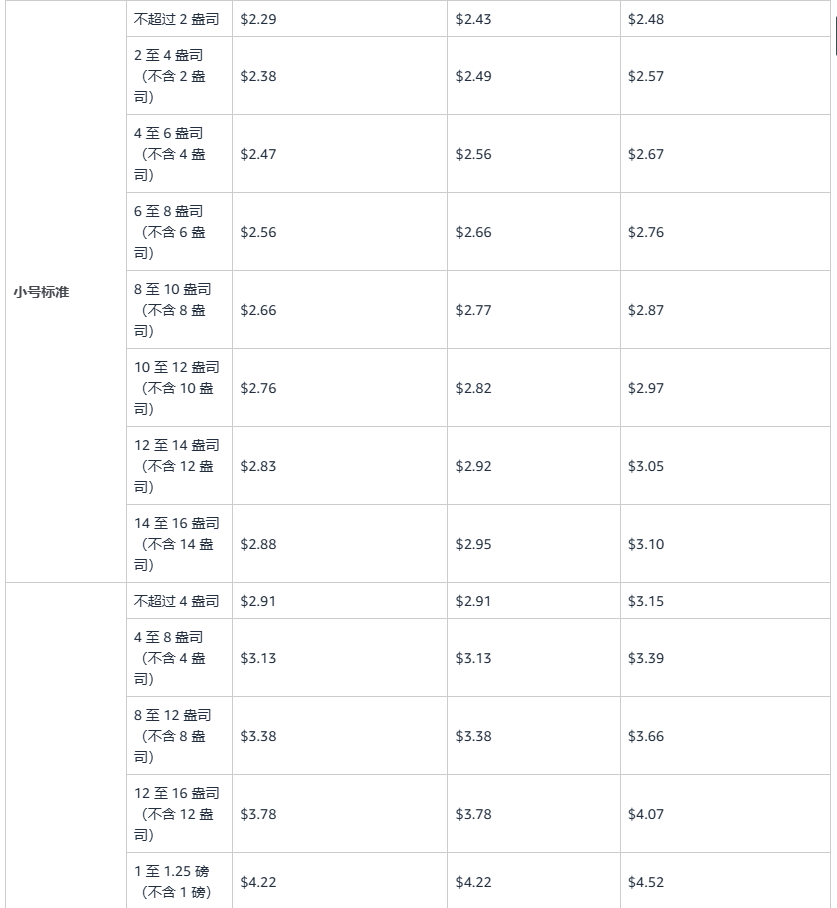837x908 pixels.
Task: Select the 1 至 1.25 磅 weight row label
Action: 172,881
